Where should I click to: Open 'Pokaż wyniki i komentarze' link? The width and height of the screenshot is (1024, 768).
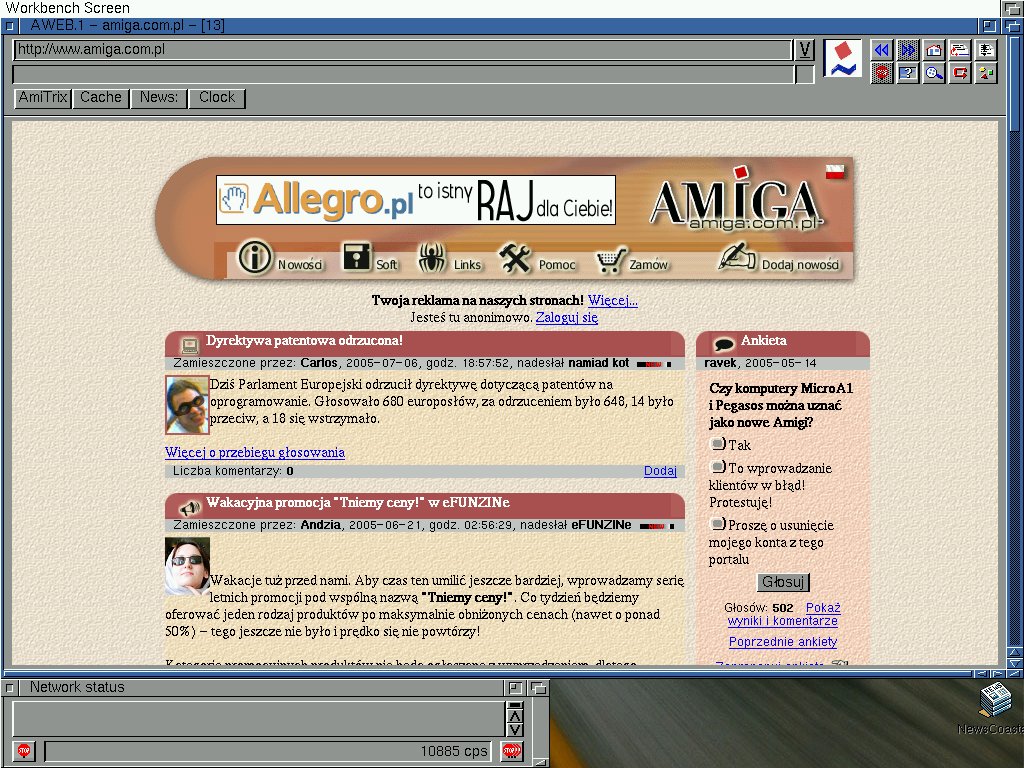tap(783, 614)
